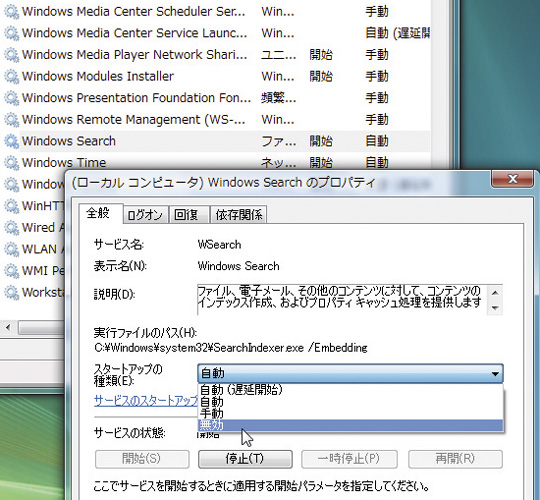Select Windows Modules Installer service name
Image resolution: width=540 pixels, height=500 pixels.
(98, 76)
